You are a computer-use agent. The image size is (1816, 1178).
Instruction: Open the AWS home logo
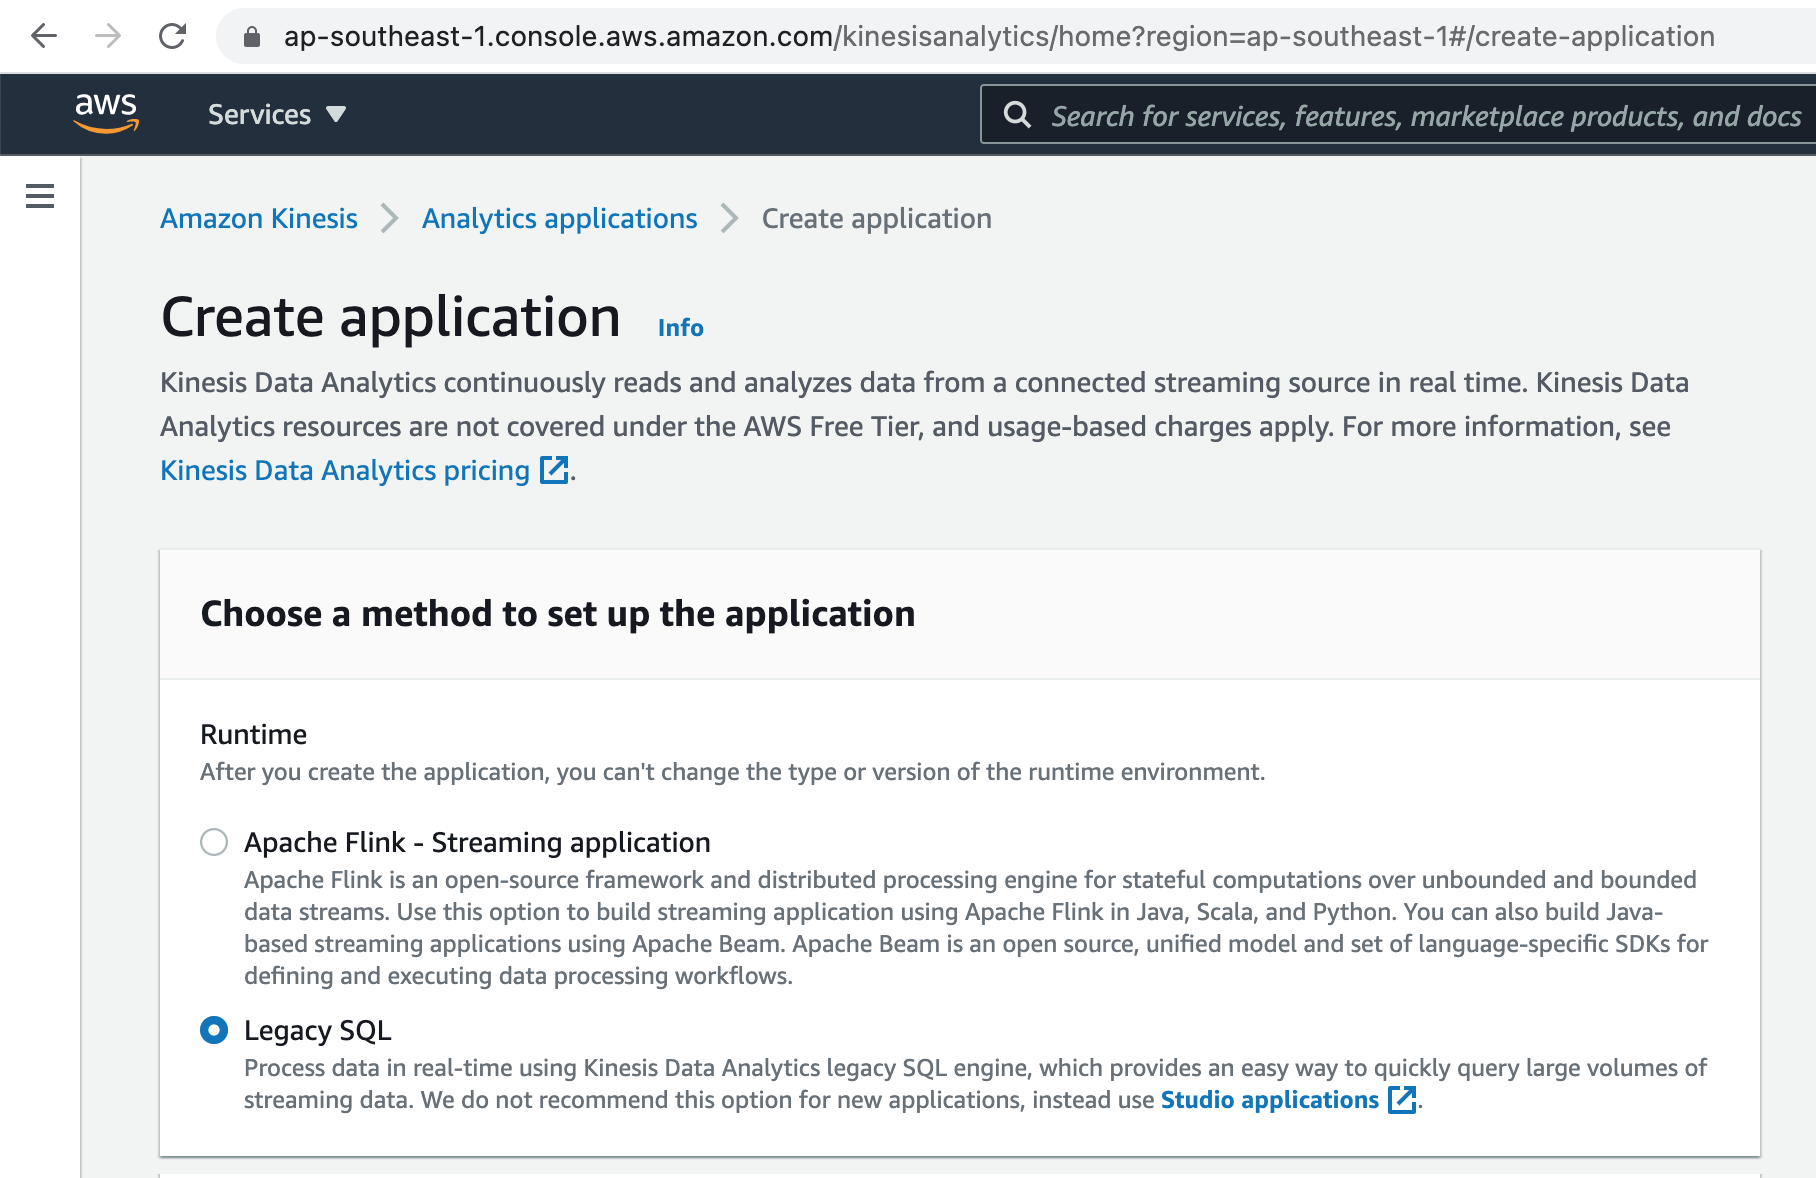(x=106, y=113)
